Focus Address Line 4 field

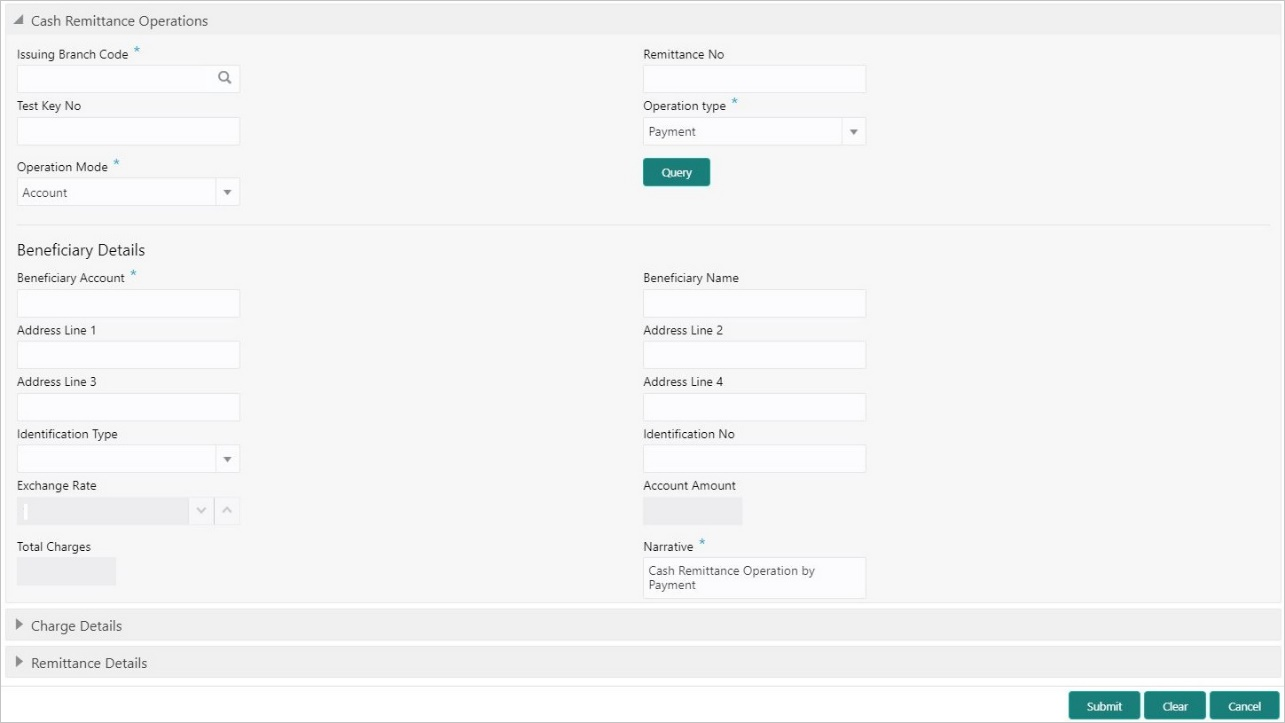754,407
